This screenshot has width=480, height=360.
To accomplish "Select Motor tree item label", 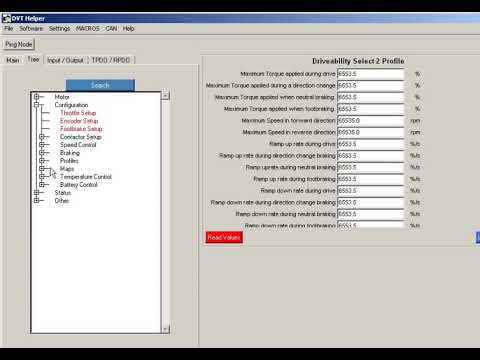I will [x=62, y=97].
